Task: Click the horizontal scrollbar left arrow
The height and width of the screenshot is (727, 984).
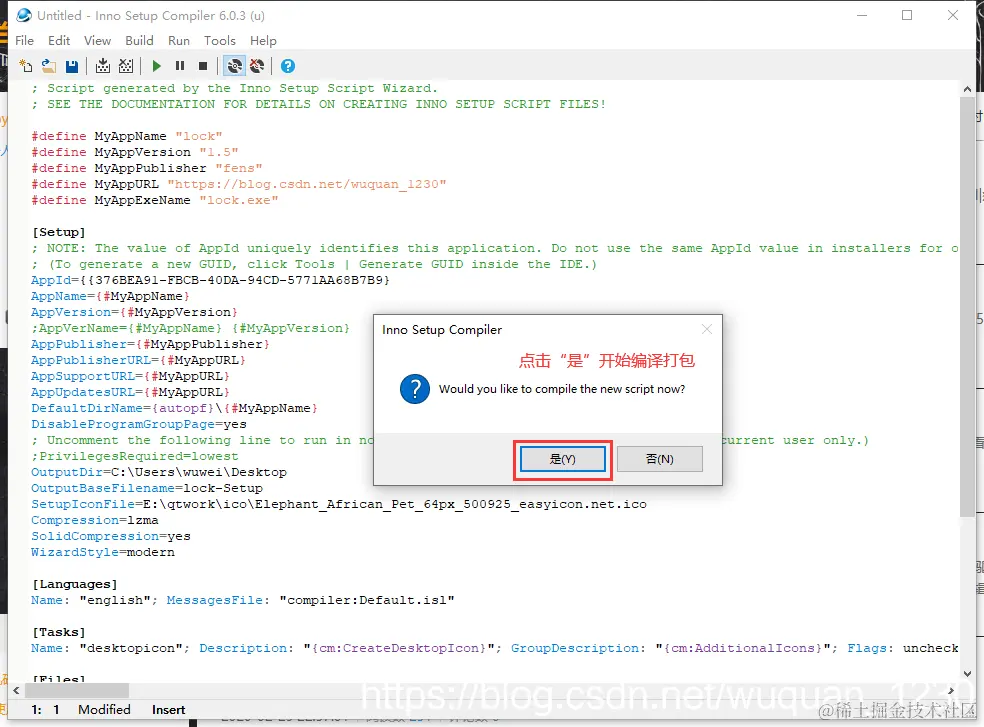Action: click(x=16, y=691)
